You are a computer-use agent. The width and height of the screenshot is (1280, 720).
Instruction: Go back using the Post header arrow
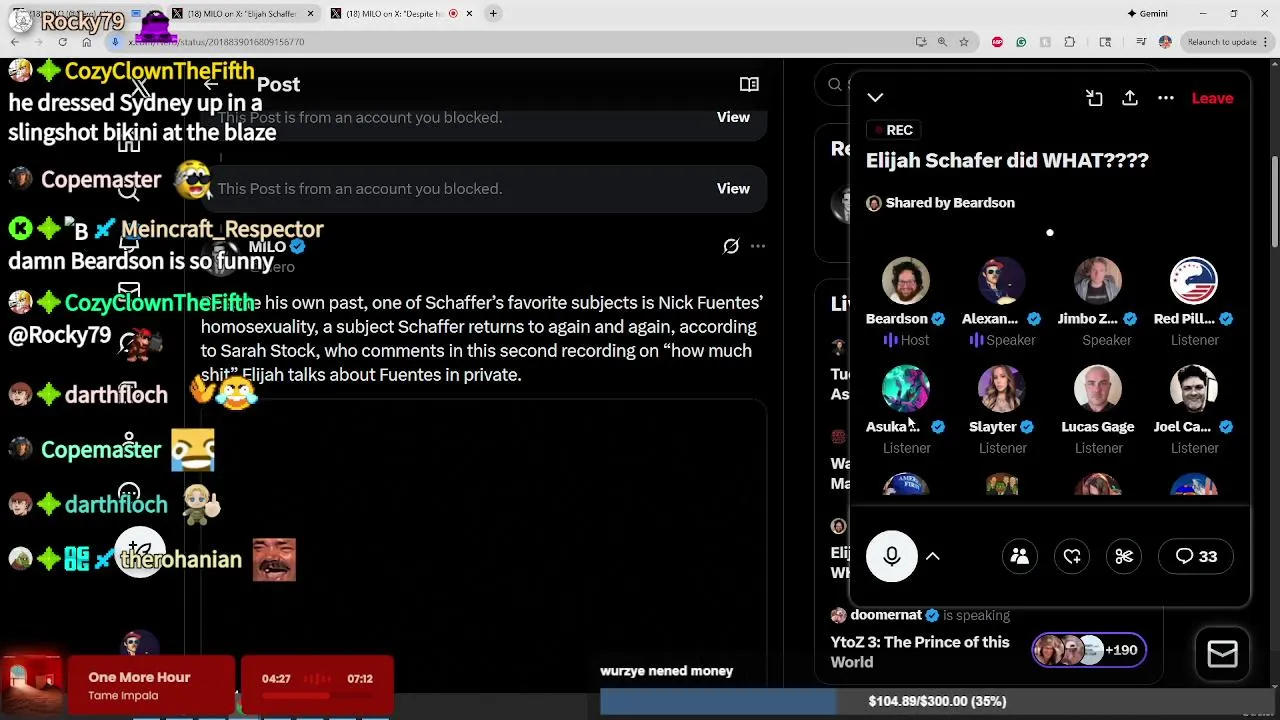(211, 84)
